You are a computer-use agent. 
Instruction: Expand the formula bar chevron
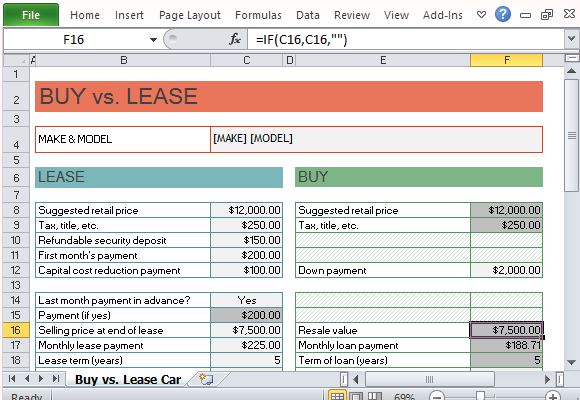pos(571,38)
